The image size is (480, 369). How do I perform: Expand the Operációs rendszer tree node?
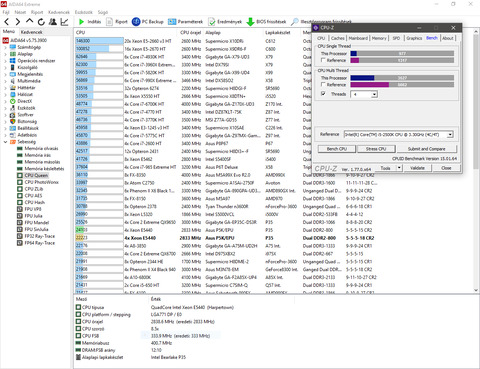point(5,61)
